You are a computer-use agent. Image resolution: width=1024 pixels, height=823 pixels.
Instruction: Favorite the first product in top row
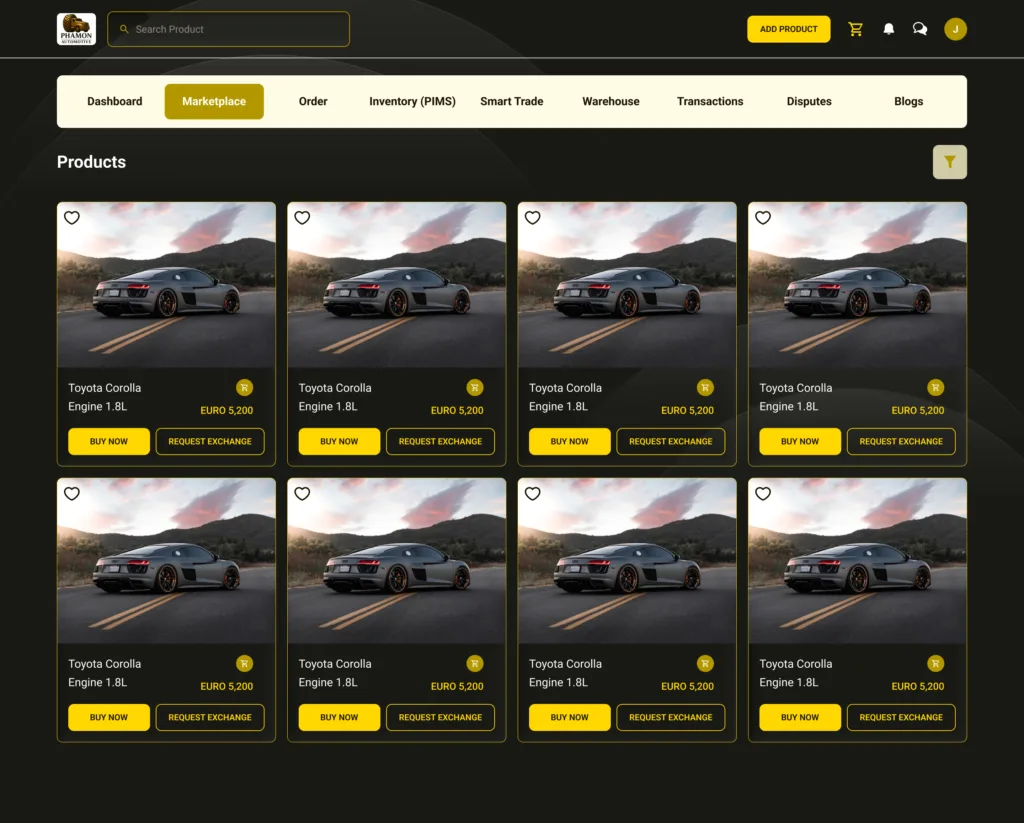[72, 218]
